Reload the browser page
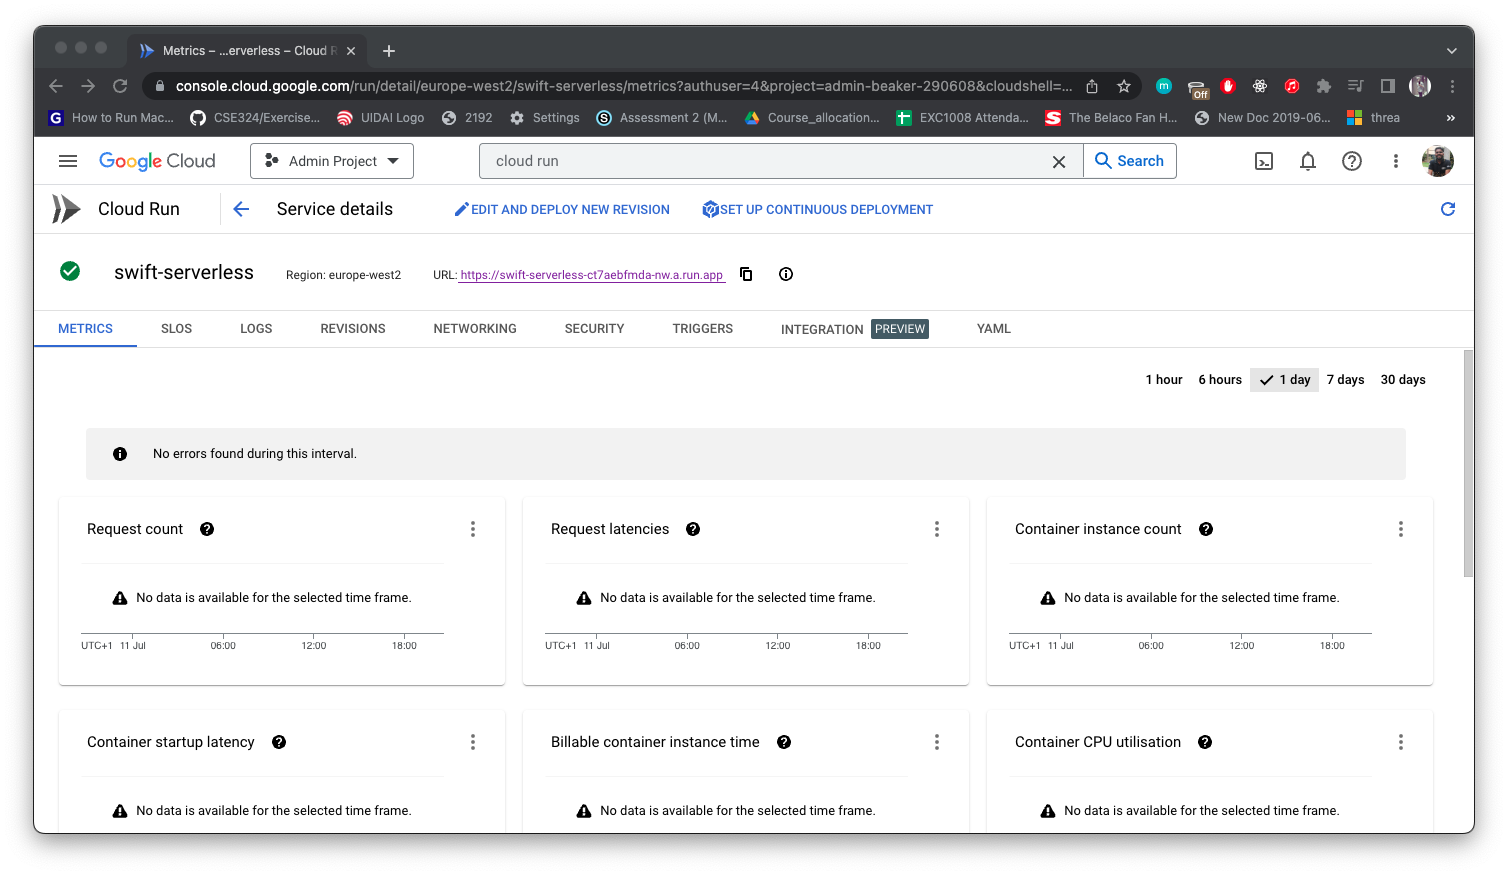Screen dimensions: 1508x875 pos(120,86)
